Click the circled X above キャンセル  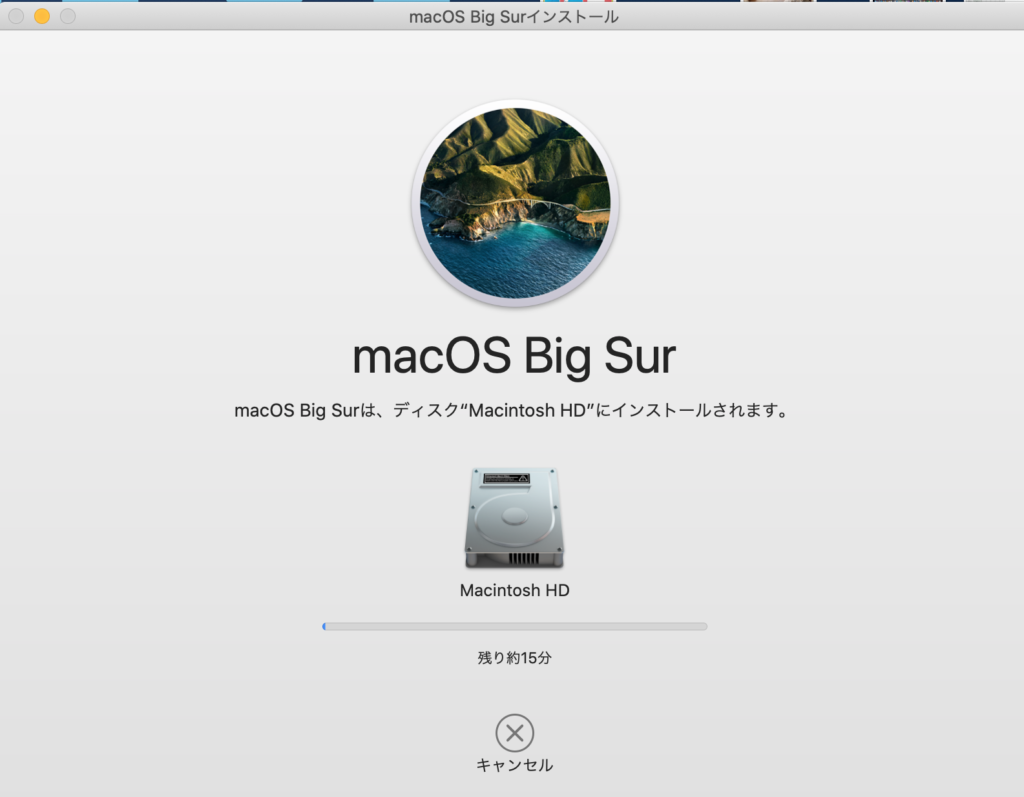tap(514, 733)
